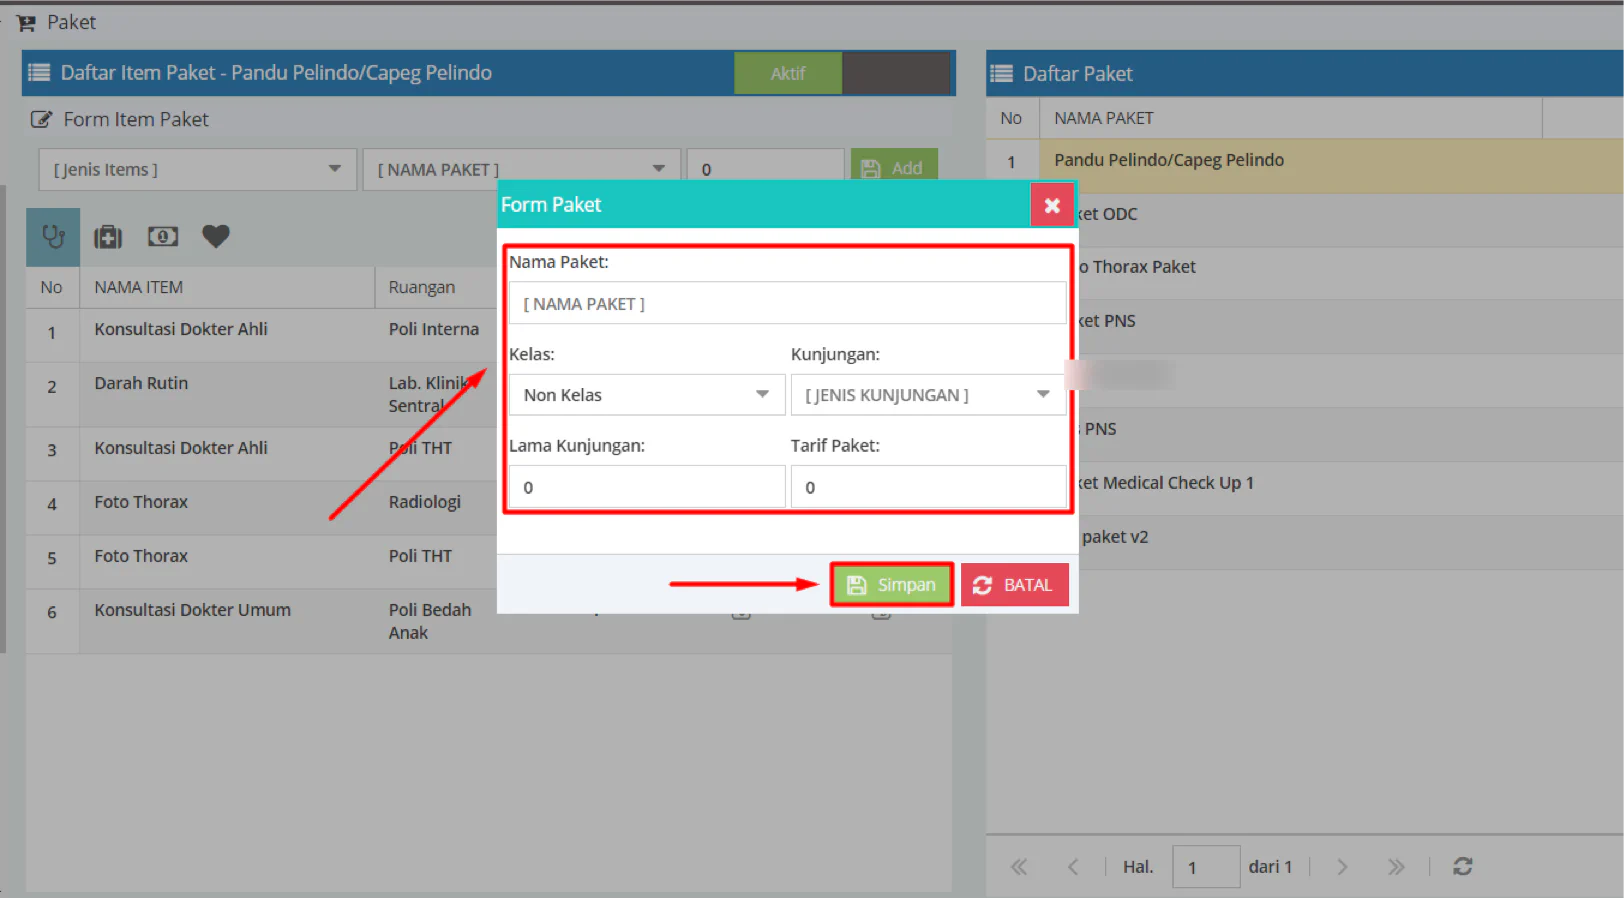Screen dimensions: 1624x898
Task: Click the Nama Paket input field
Action: coord(787,303)
